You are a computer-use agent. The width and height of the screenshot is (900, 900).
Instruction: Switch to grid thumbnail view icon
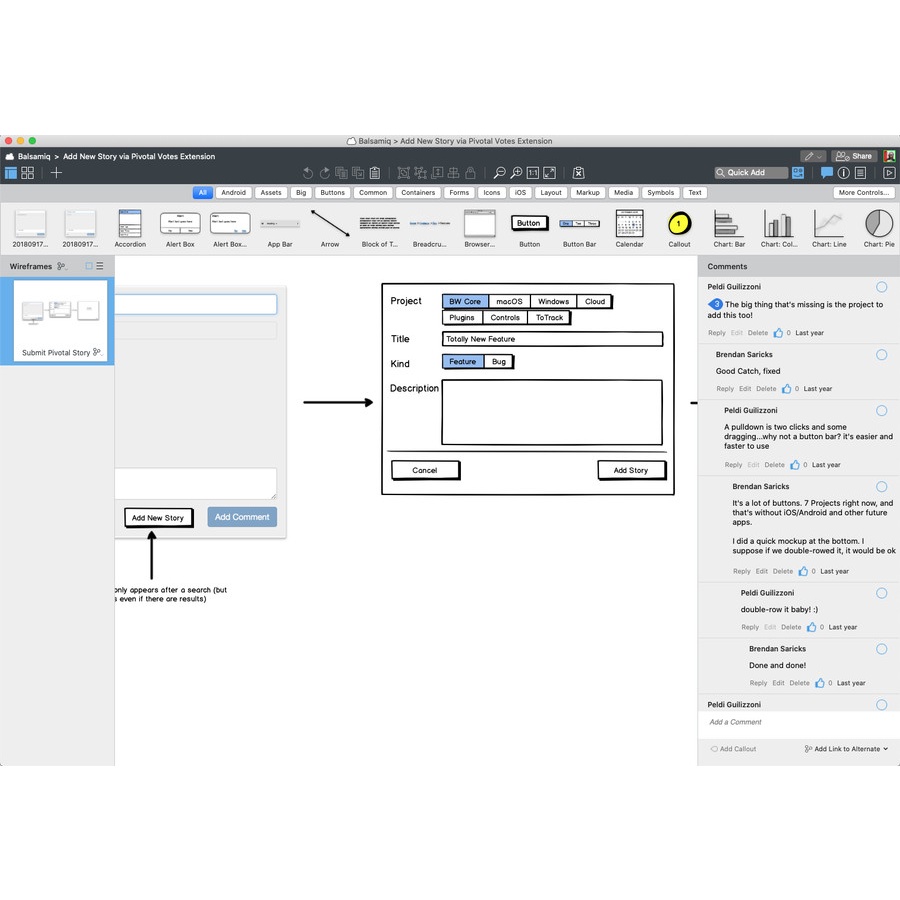click(x=27, y=173)
